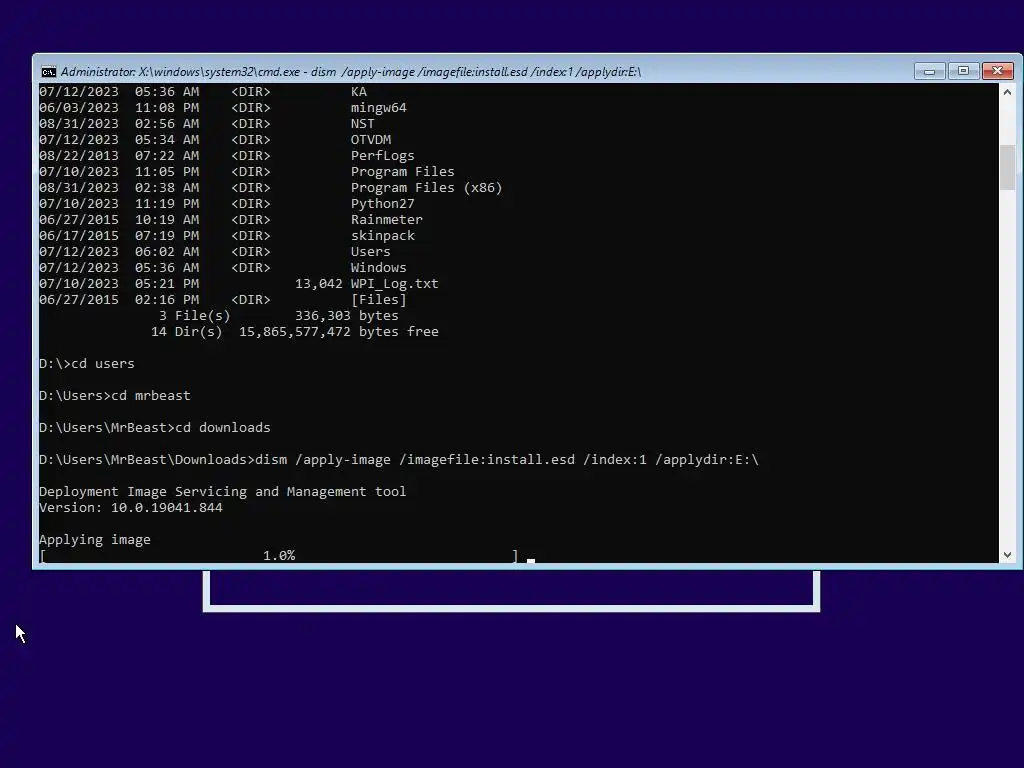This screenshot has width=1024, height=768.
Task: Click the '08/22/2013' date of PerfLogs
Action: (x=79, y=155)
